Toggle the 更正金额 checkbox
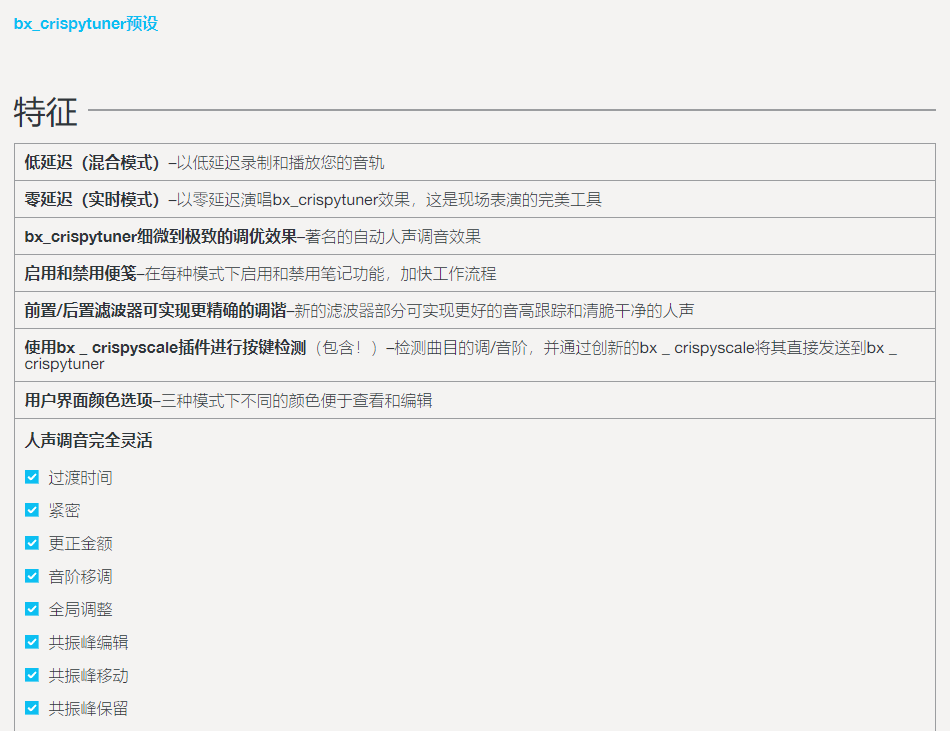Viewport: 950px width, 731px height. tap(32, 544)
